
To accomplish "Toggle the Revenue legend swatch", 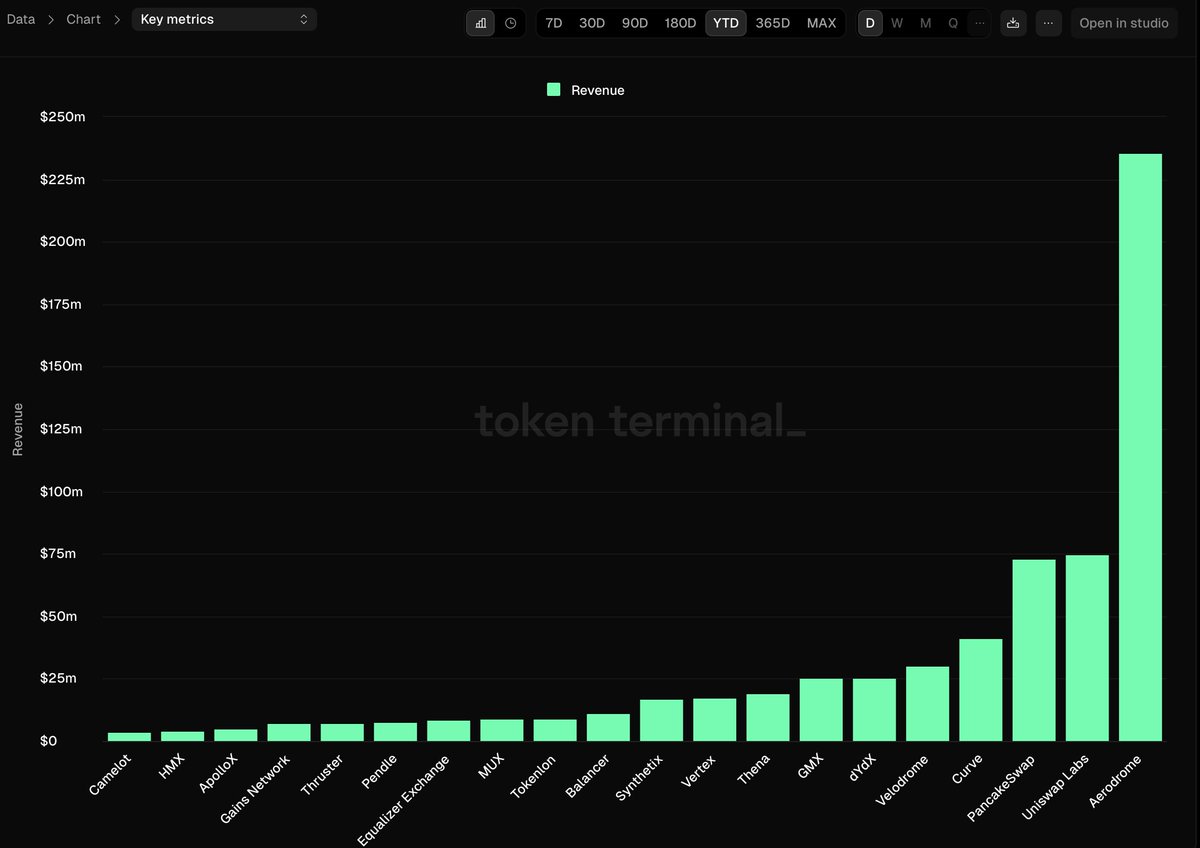I will (x=554, y=90).
